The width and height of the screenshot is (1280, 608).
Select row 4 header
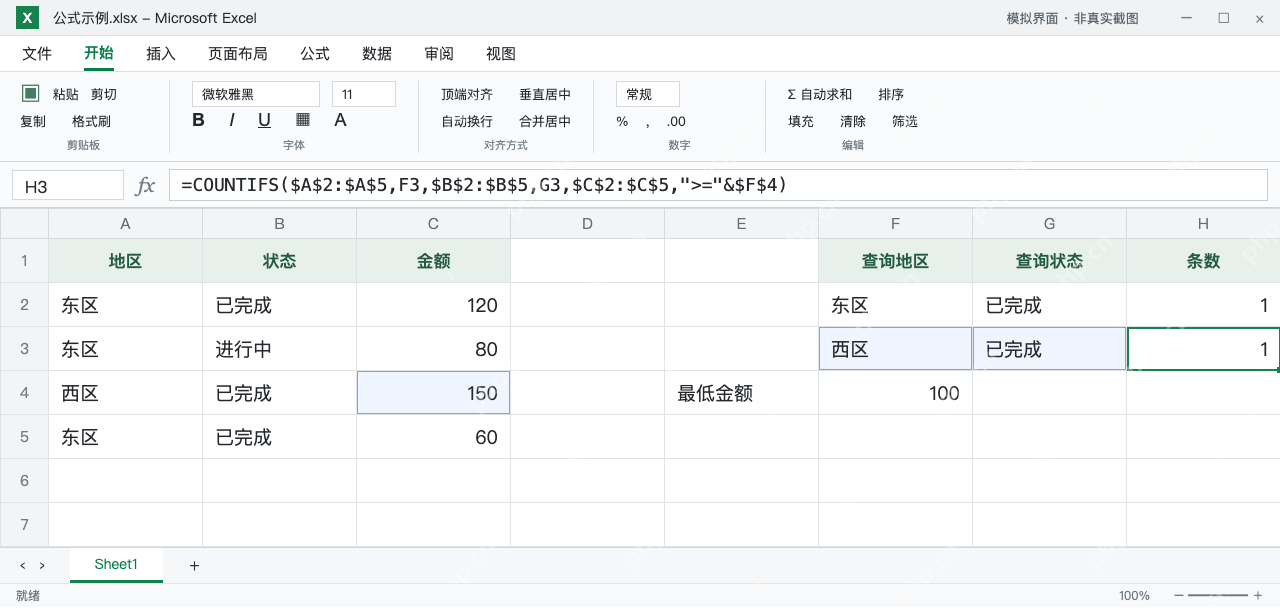tap(24, 393)
